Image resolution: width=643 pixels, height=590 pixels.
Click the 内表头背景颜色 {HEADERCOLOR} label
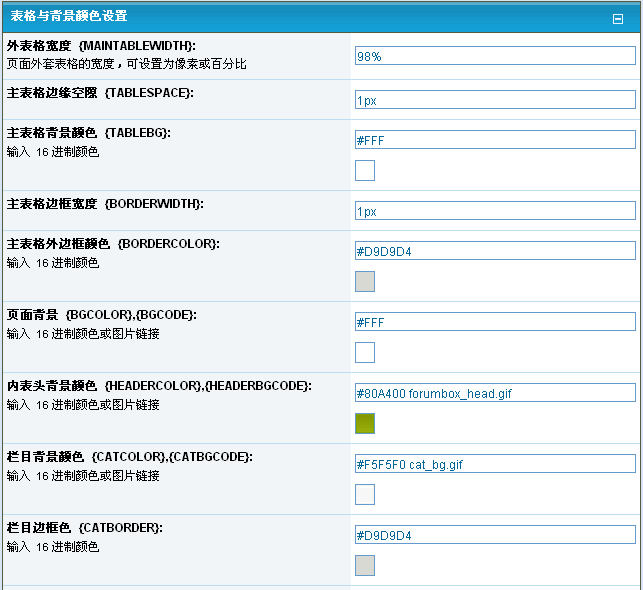pyautogui.click(x=159, y=386)
